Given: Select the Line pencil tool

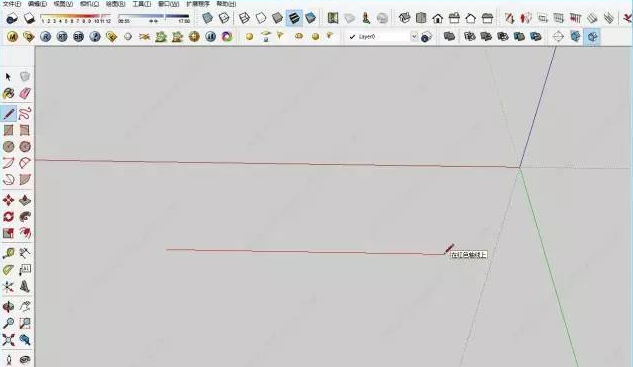Looking at the screenshot, I should (x=8, y=113).
